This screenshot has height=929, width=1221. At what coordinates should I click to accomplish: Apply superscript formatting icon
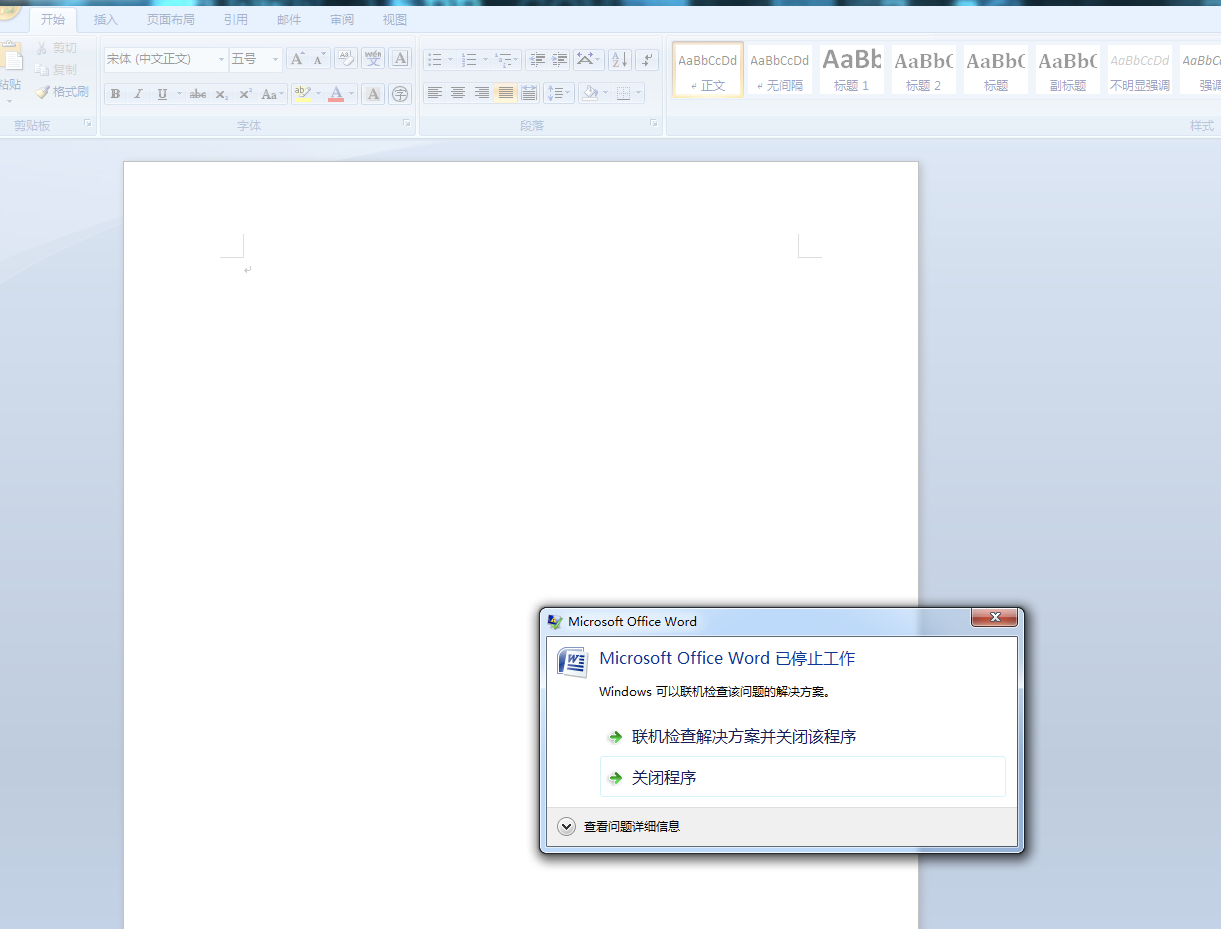click(245, 94)
